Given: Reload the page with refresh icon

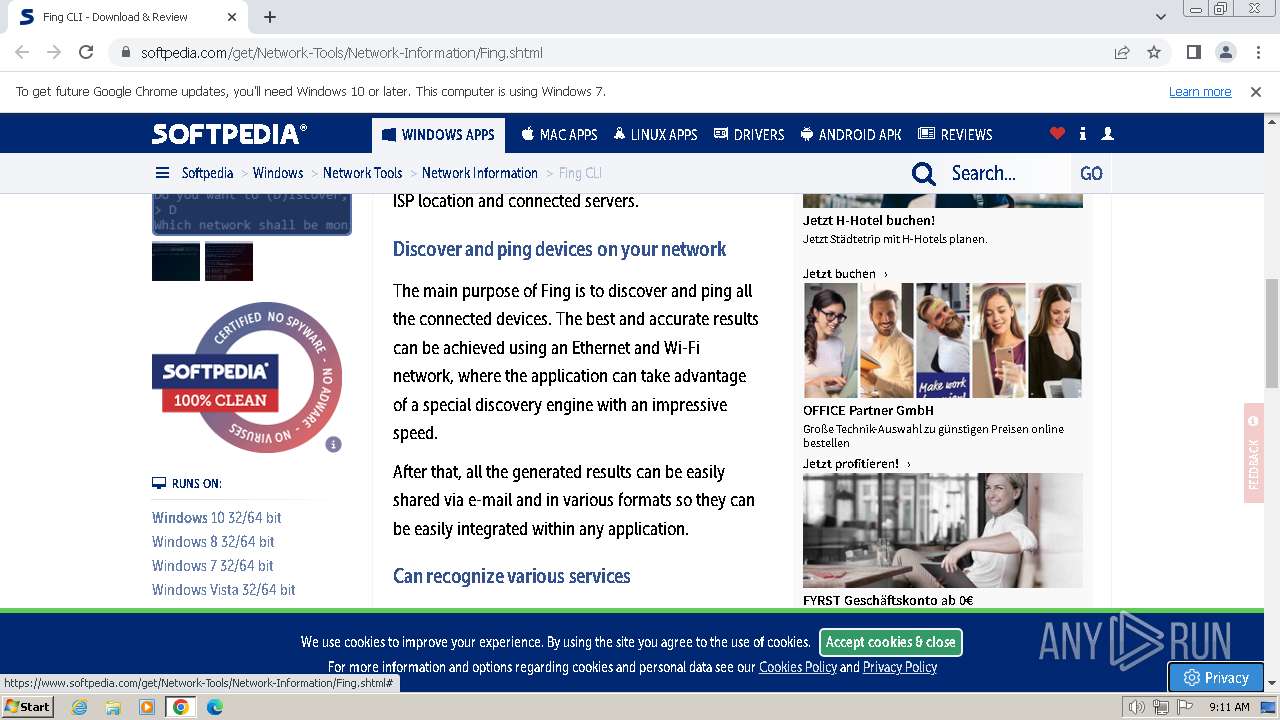Looking at the screenshot, I should (x=86, y=53).
